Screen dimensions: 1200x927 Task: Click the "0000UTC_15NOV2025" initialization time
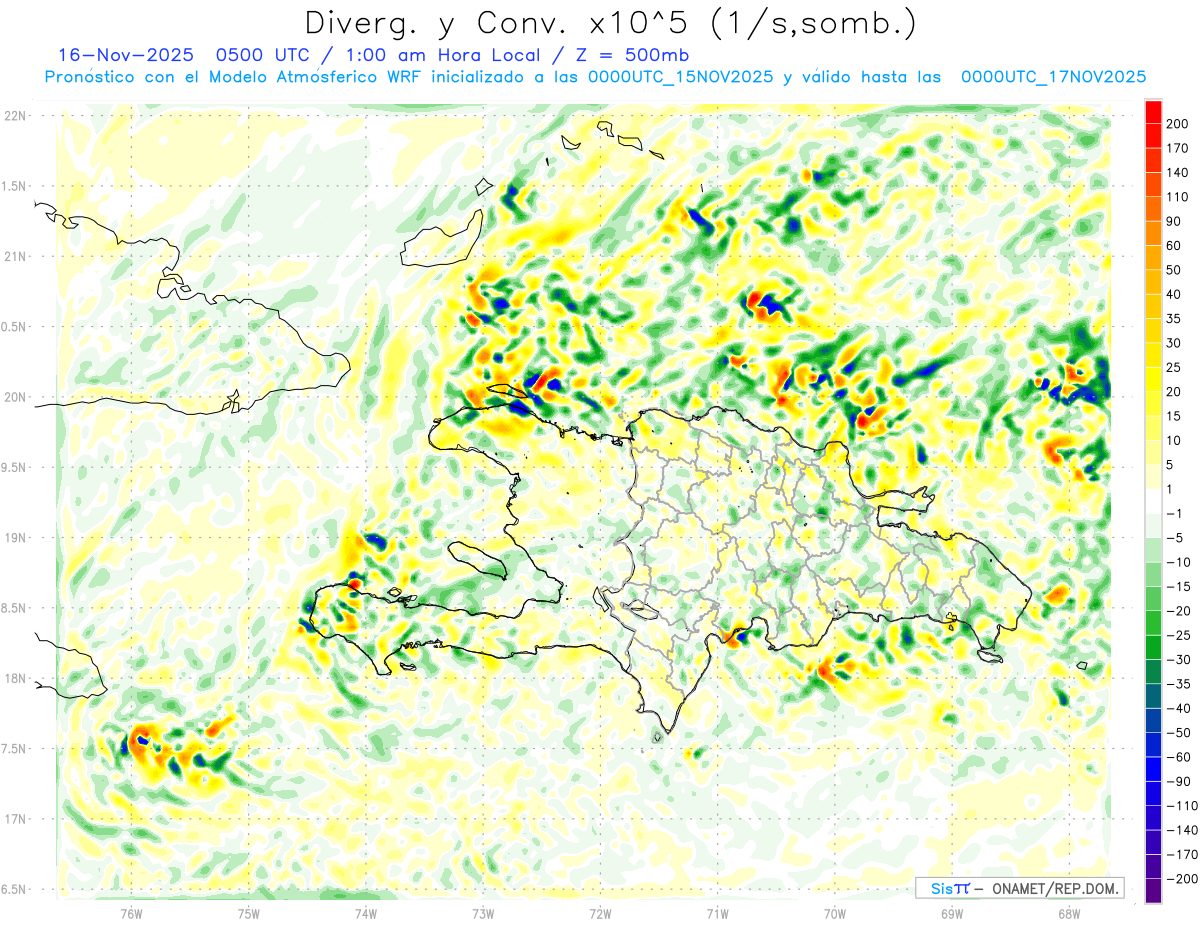(680, 77)
